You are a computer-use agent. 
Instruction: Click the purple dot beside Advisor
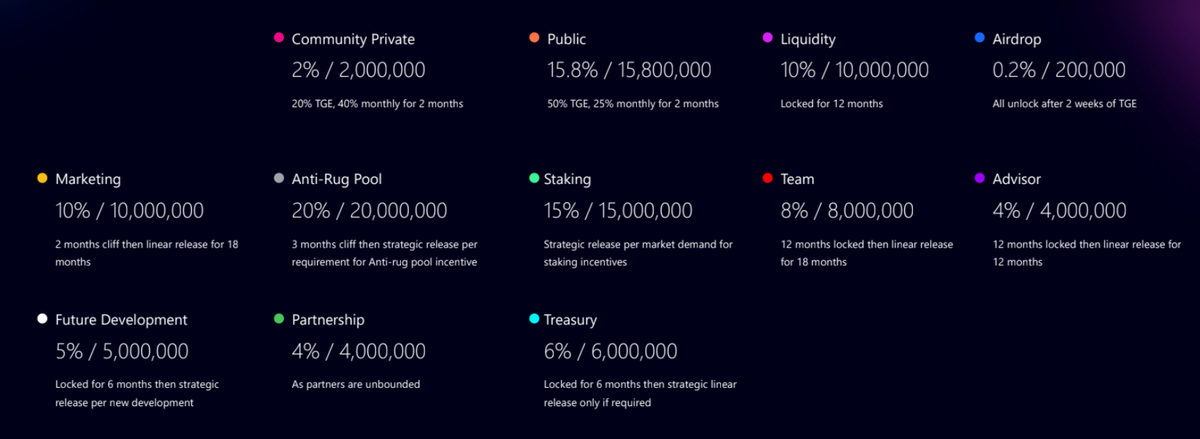(980, 179)
